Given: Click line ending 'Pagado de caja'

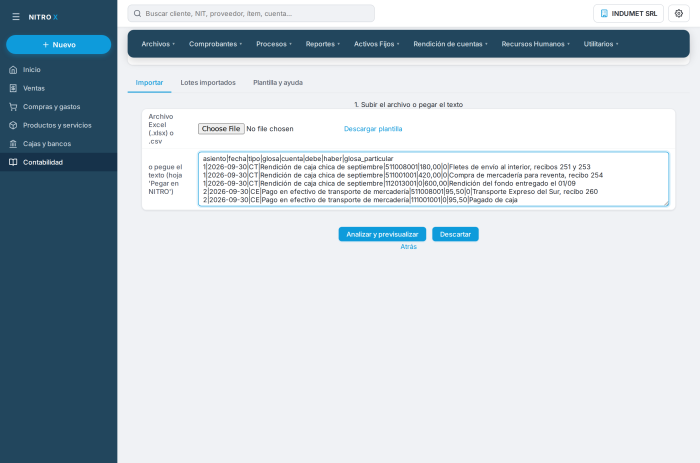Looking at the screenshot, I should point(360,200).
